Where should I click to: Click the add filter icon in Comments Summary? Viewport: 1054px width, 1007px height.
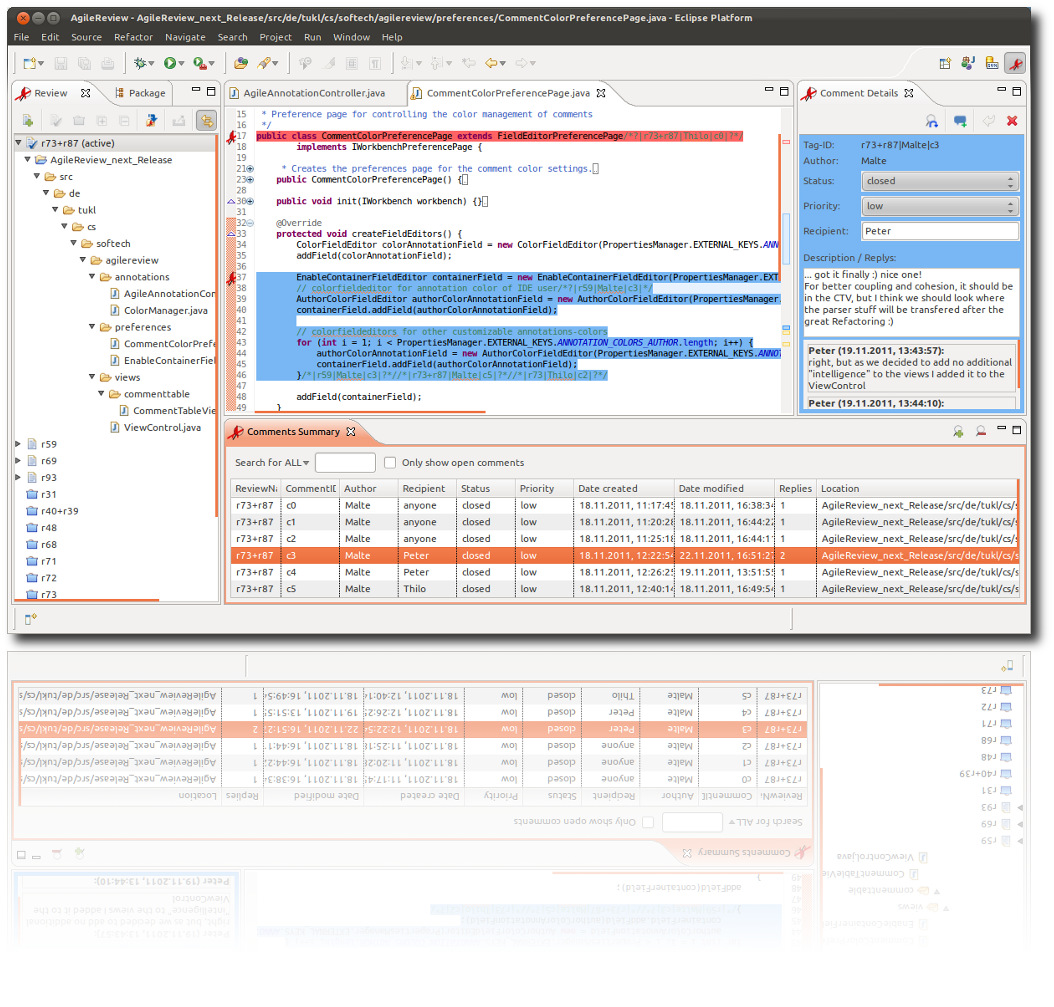[x=958, y=433]
